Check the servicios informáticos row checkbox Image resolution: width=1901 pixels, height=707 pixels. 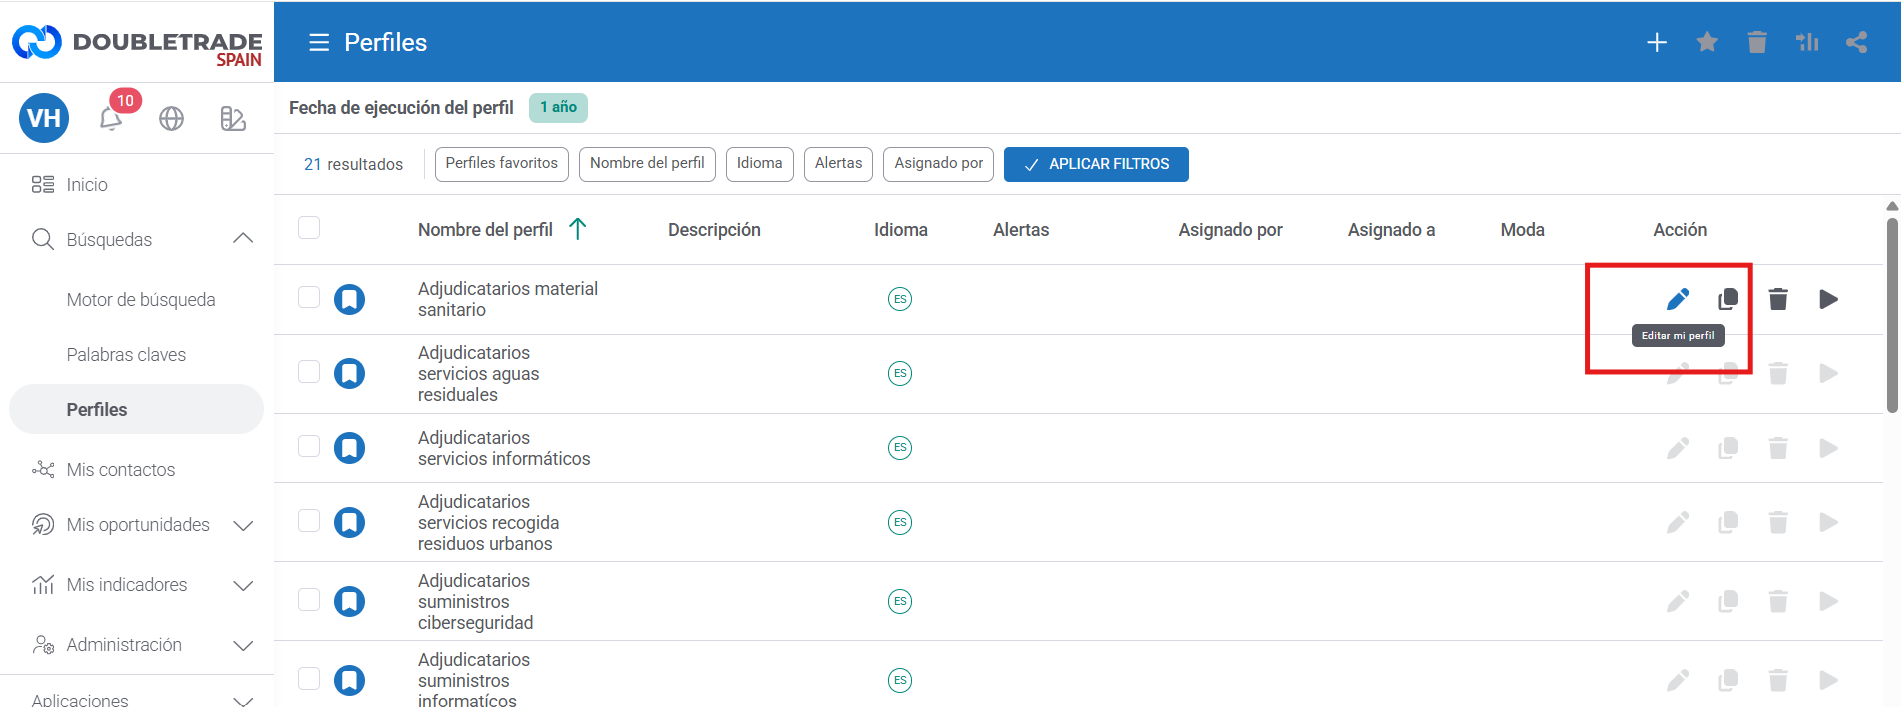click(309, 446)
